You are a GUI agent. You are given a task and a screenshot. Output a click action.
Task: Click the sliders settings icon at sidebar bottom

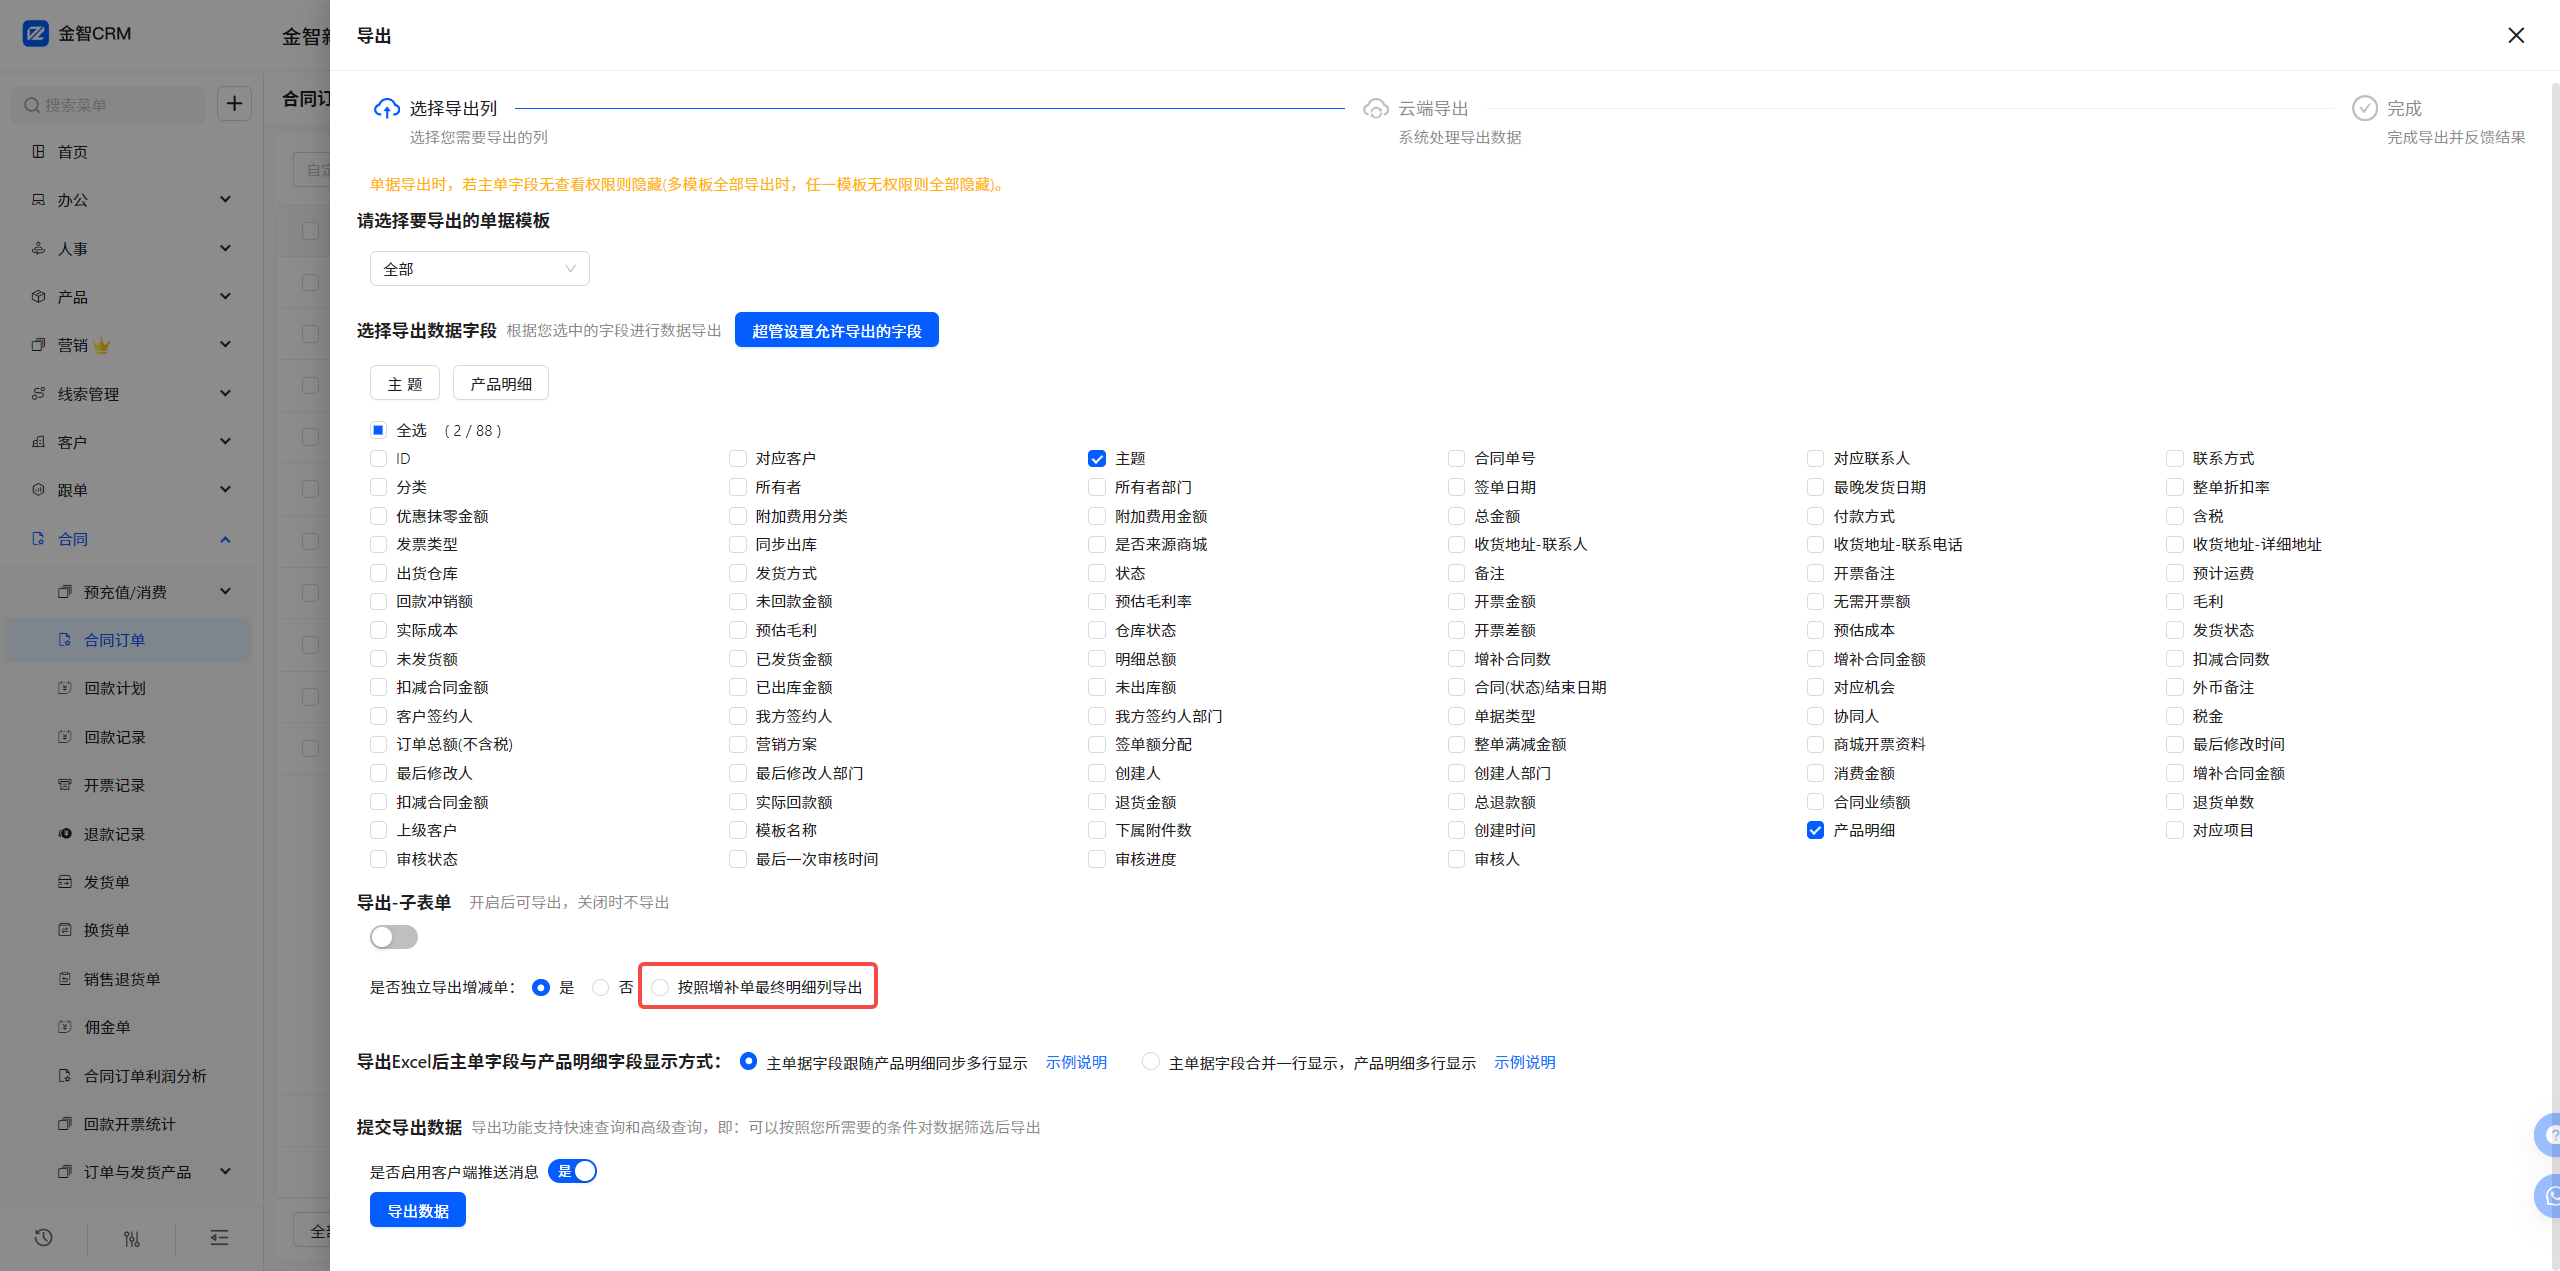pos(131,1238)
